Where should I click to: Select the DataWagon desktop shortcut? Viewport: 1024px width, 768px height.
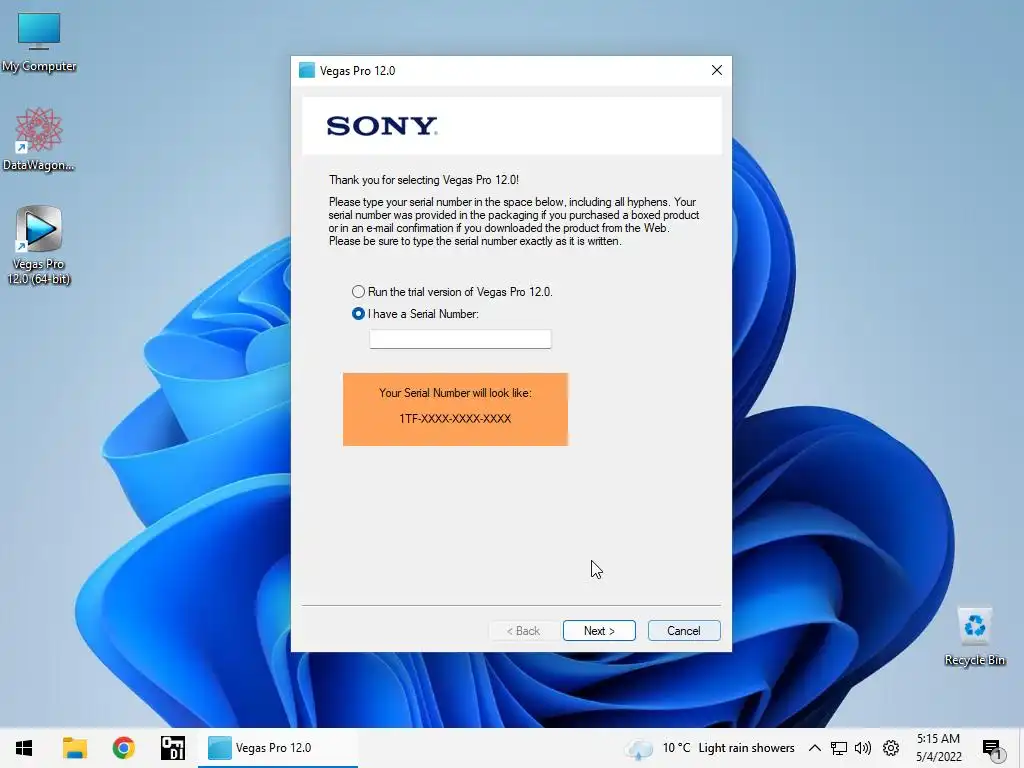coord(39,140)
